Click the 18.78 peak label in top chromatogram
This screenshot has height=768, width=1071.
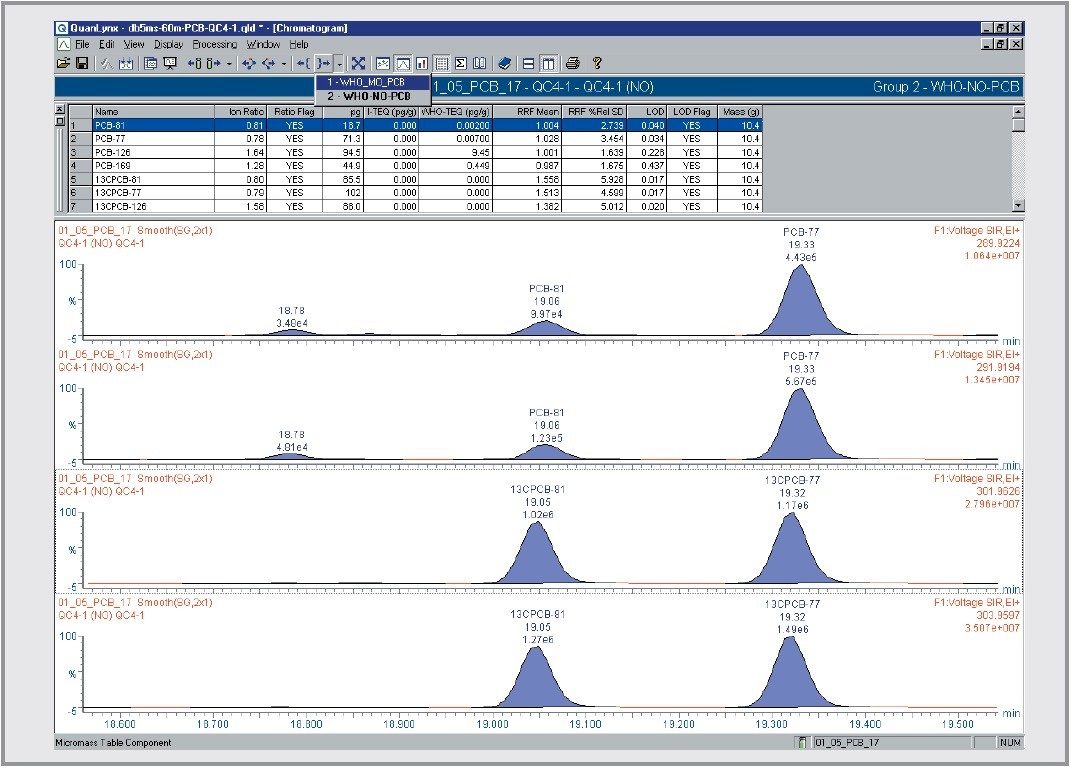point(292,310)
